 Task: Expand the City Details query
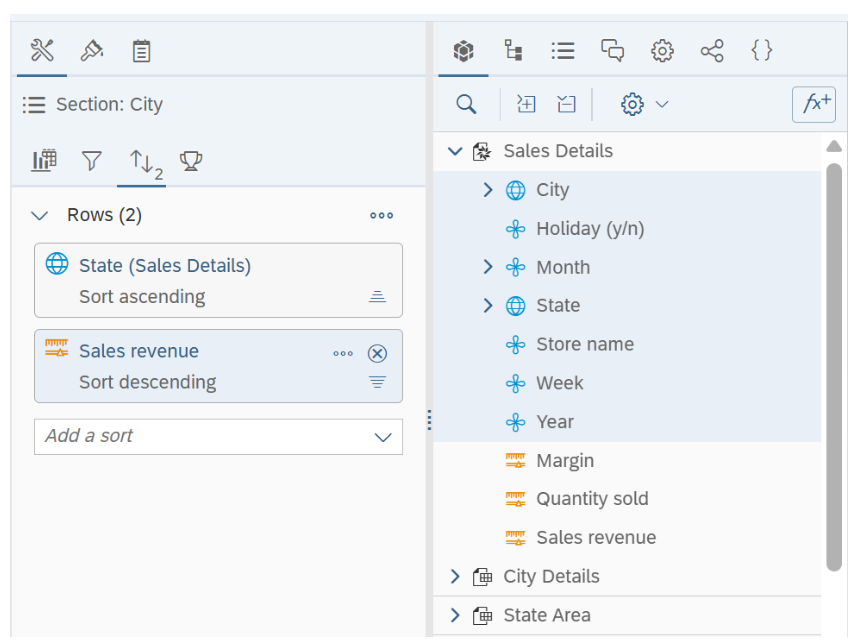(455, 576)
